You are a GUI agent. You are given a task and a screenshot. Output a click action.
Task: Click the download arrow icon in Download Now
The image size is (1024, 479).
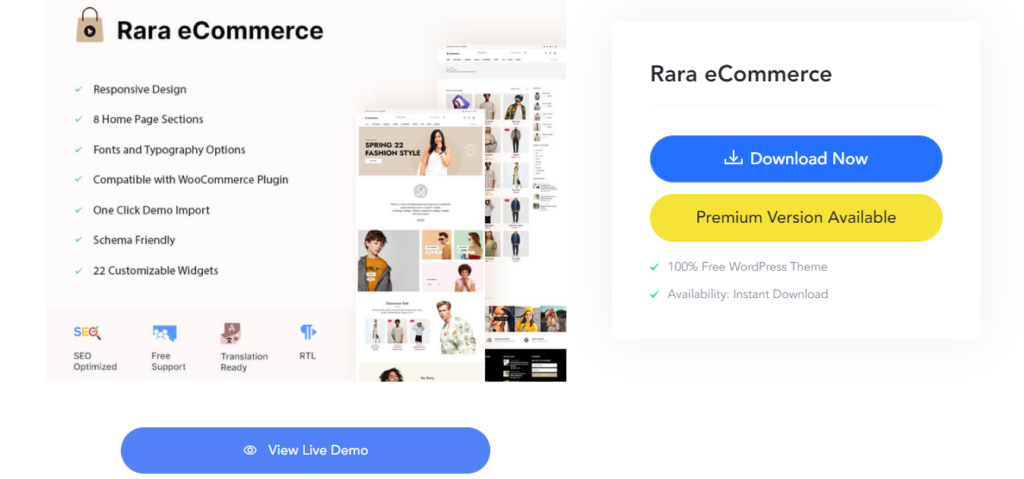(x=733, y=158)
